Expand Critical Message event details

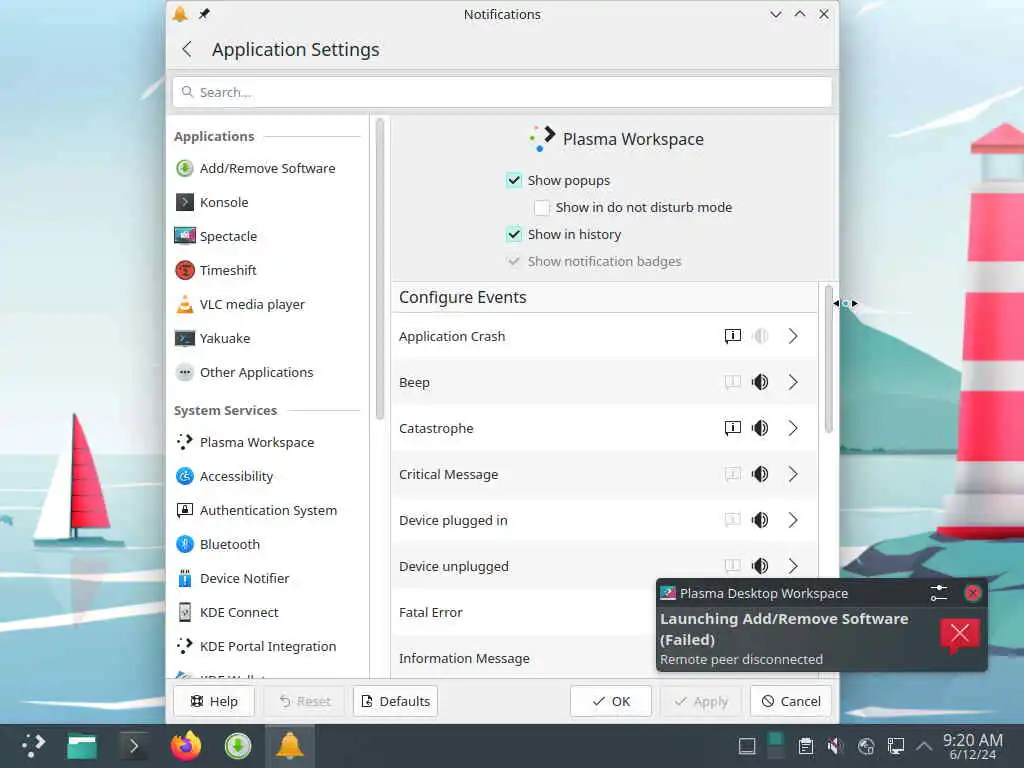(793, 474)
